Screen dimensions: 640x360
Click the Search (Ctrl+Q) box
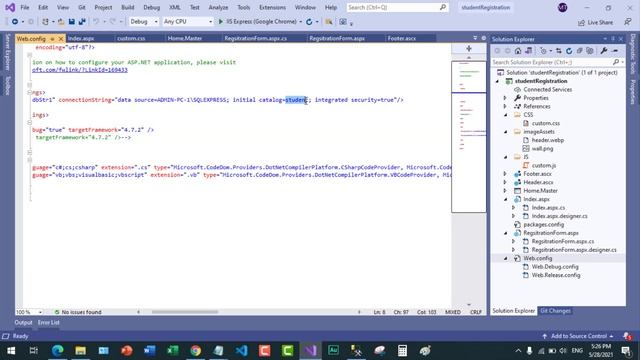point(397,7)
